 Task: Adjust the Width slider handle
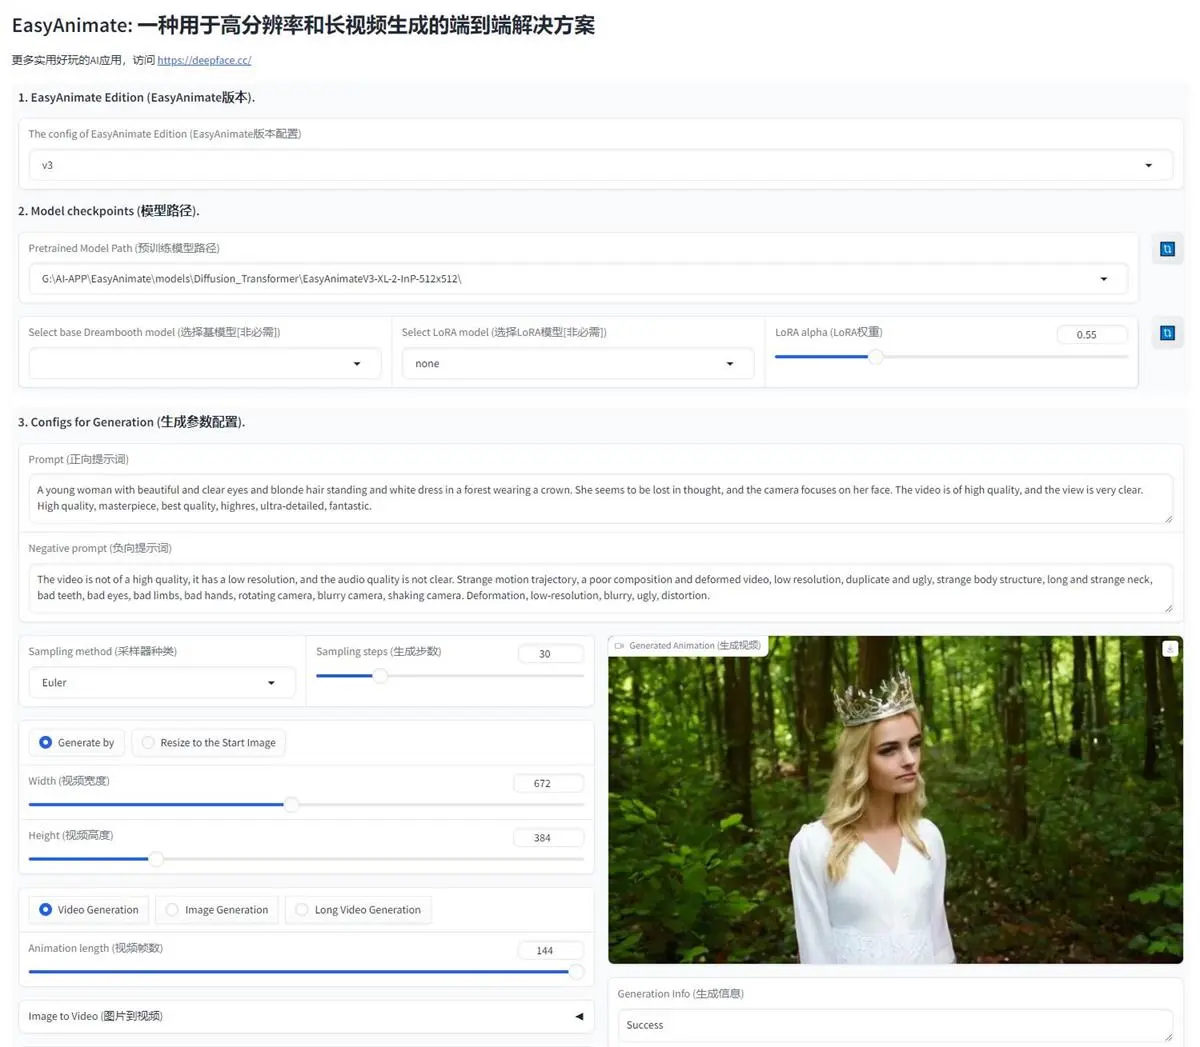291,804
